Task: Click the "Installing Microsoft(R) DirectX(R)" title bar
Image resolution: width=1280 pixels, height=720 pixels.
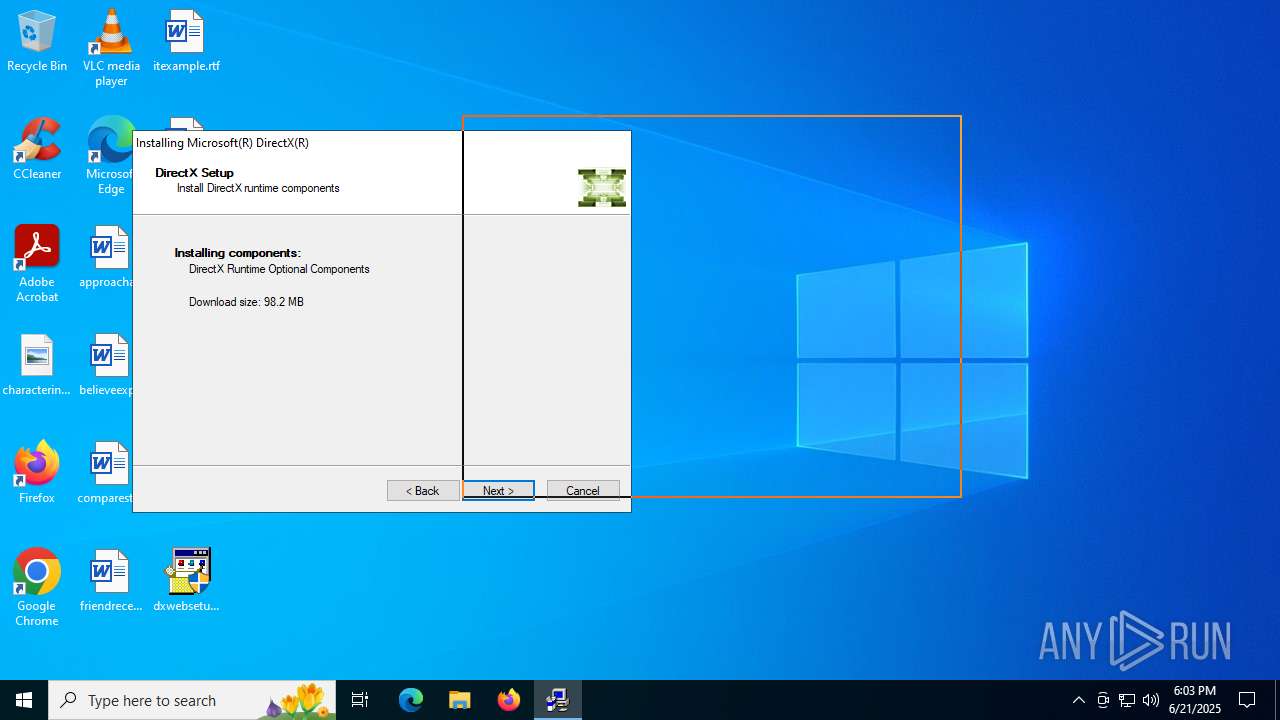Action: click(x=382, y=143)
